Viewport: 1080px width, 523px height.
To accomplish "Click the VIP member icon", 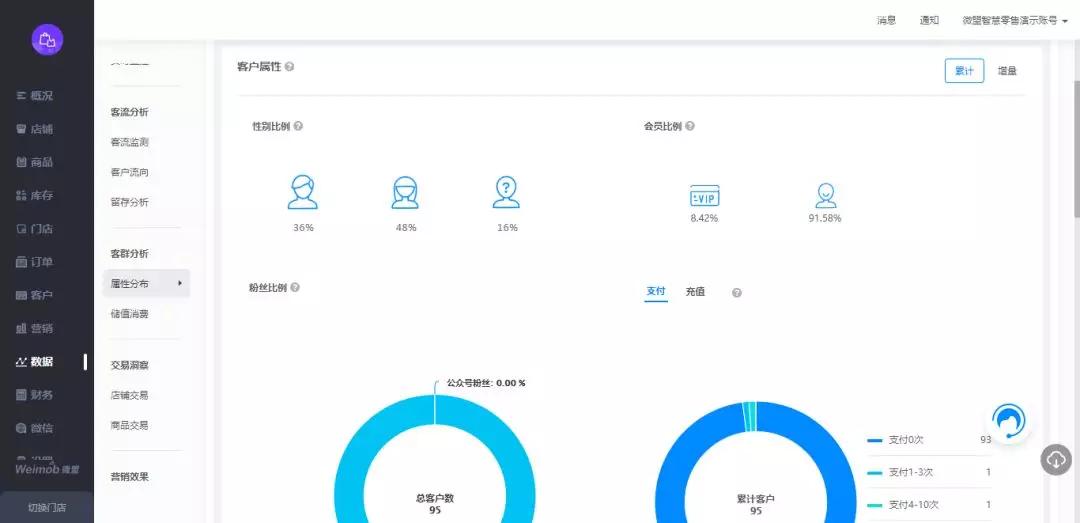I will pos(704,196).
